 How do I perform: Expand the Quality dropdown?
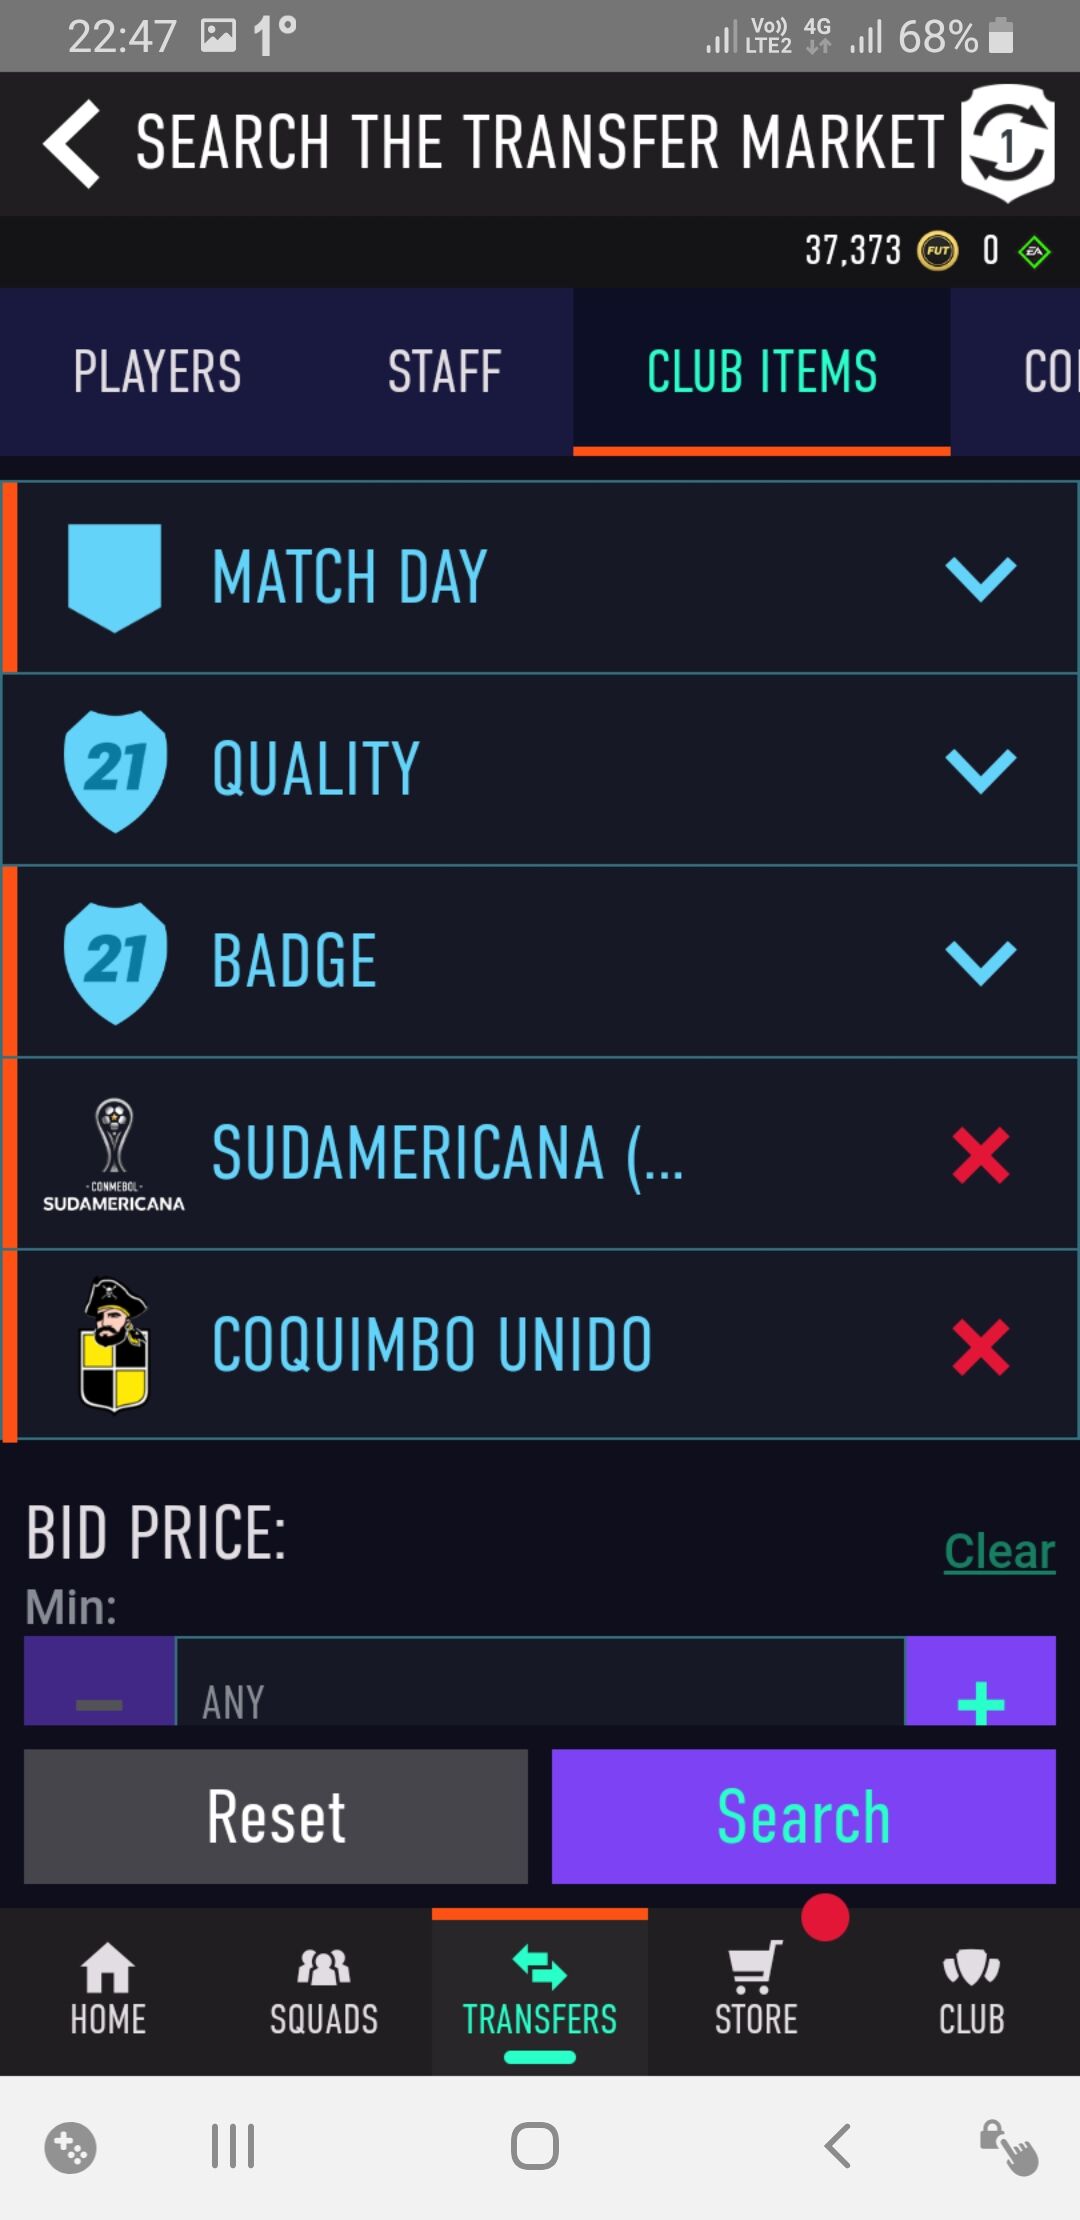pos(980,770)
